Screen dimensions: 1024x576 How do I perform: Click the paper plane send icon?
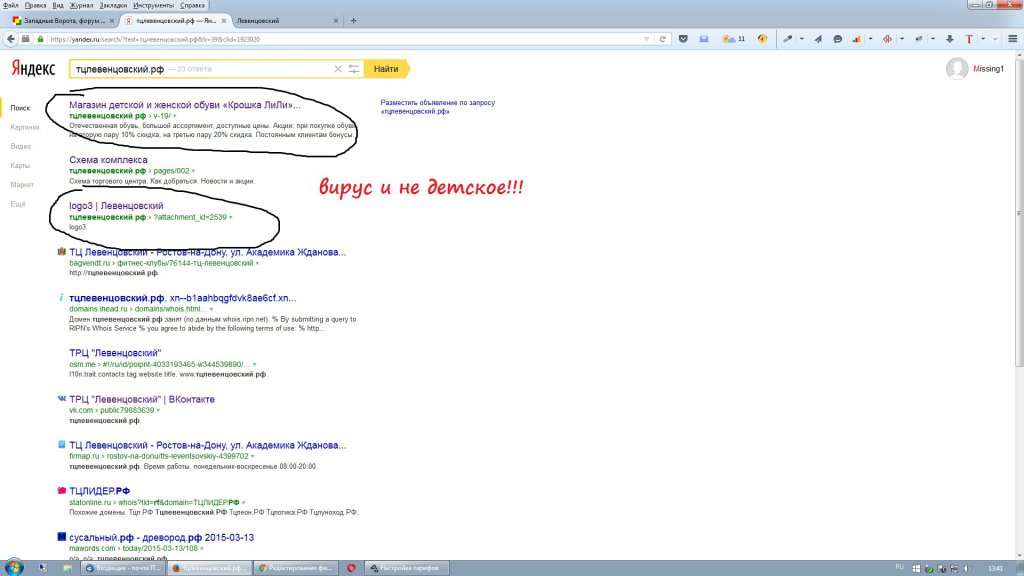coord(818,39)
